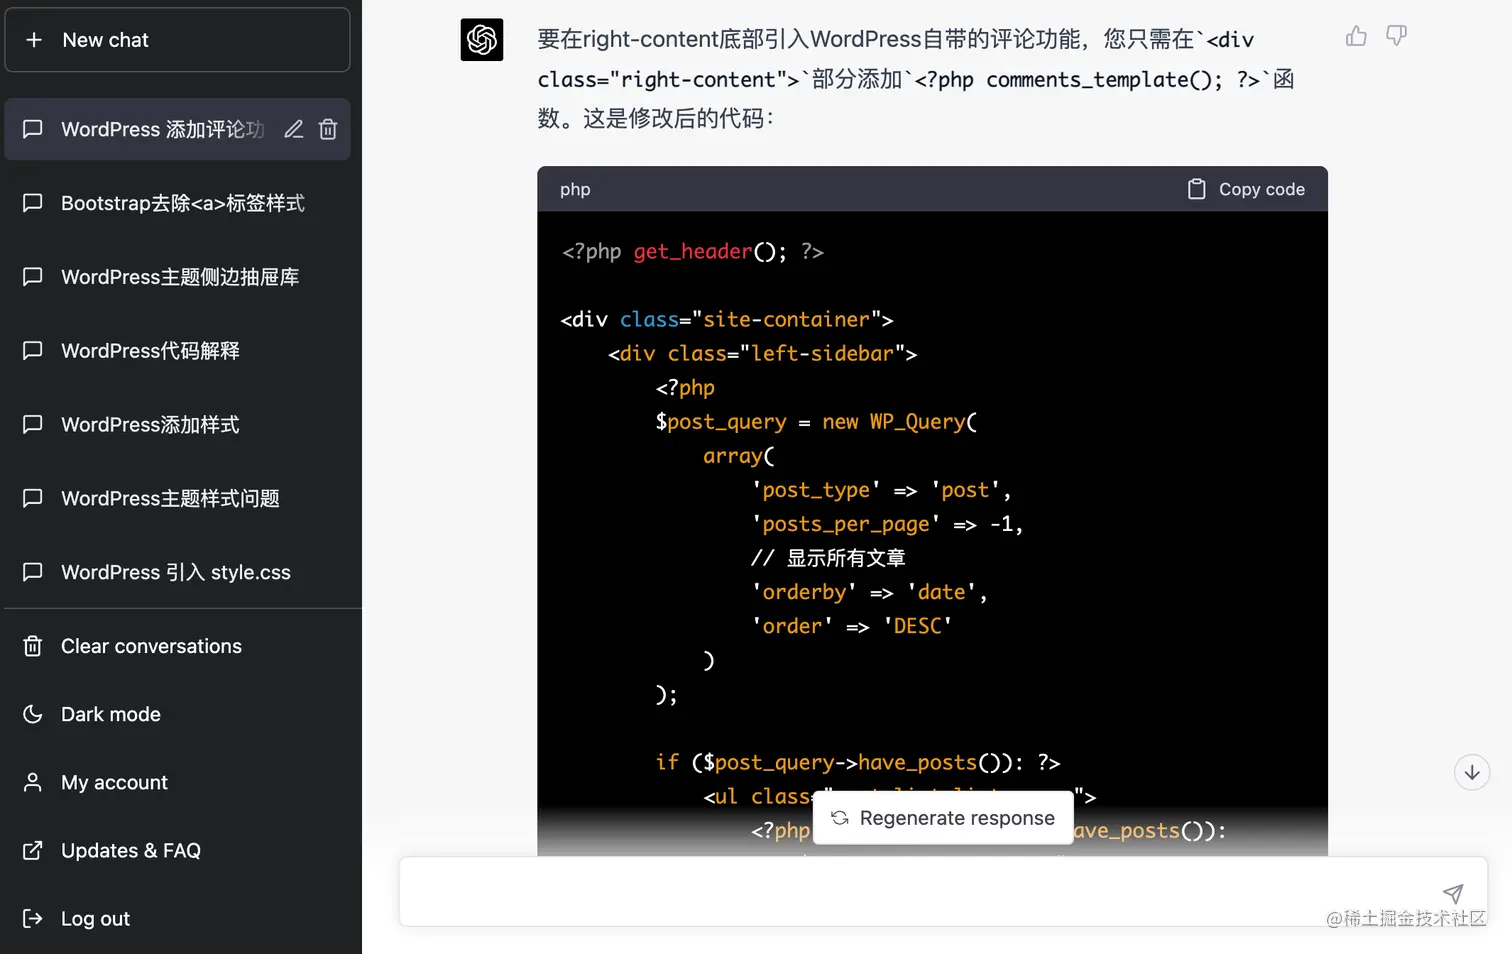
Task: Delete the current conversation via trash icon
Action: (x=328, y=129)
